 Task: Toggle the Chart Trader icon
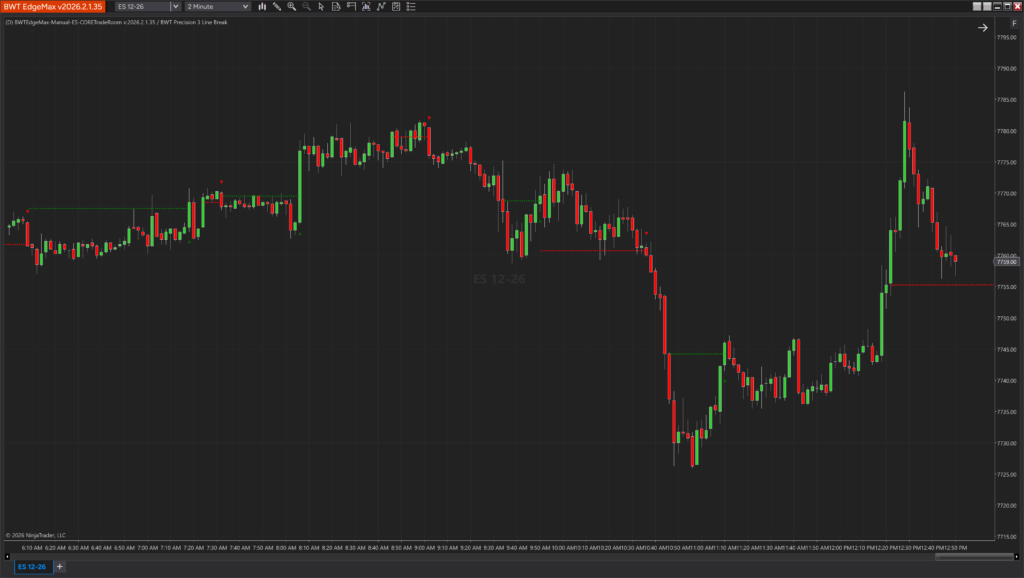click(351, 7)
